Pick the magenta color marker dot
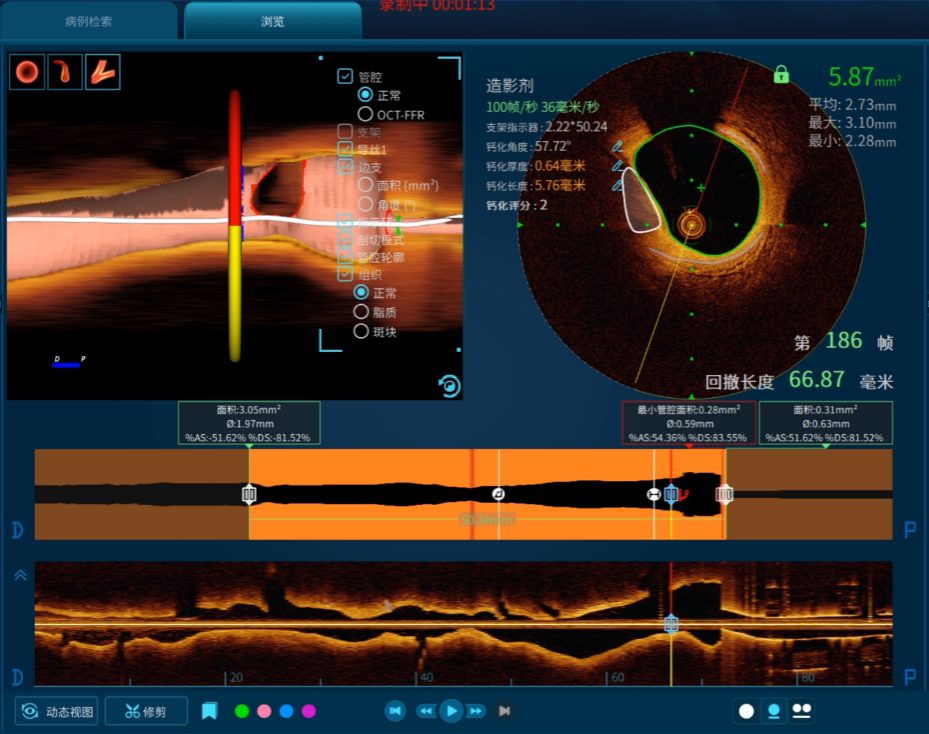Viewport: 929px width, 734px height. (309, 711)
